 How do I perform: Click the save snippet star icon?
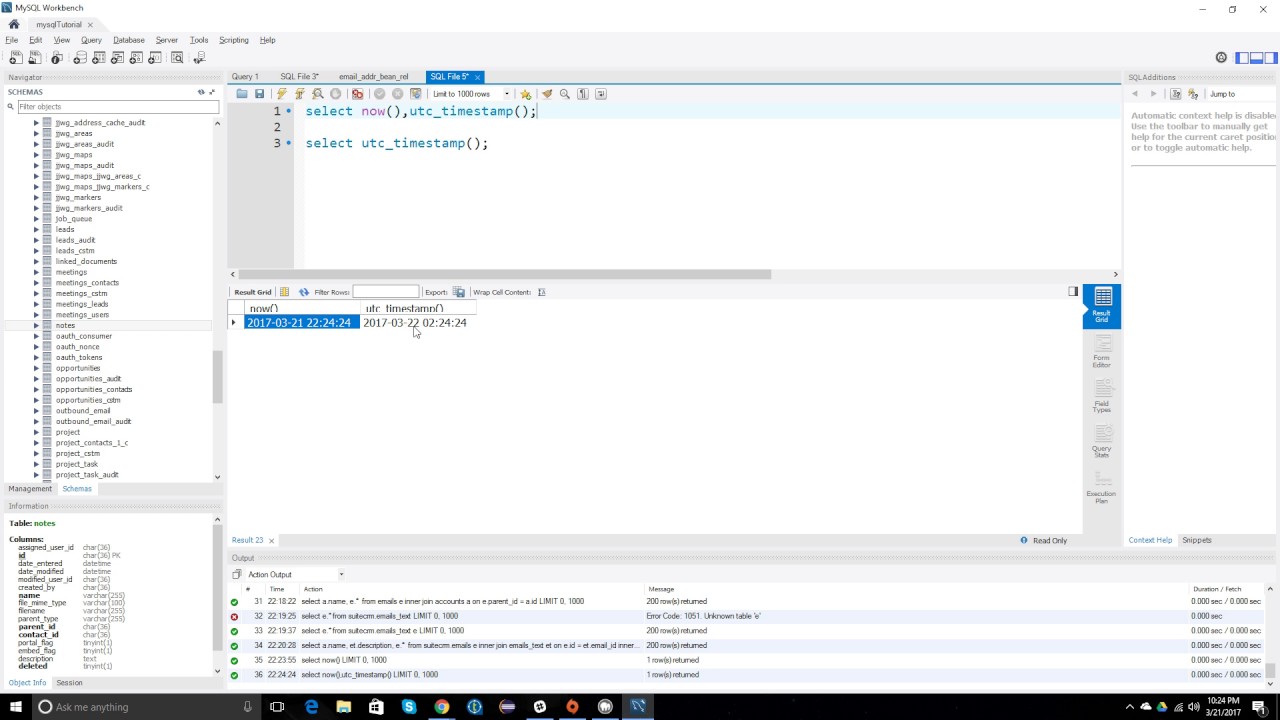coord(525,94)
